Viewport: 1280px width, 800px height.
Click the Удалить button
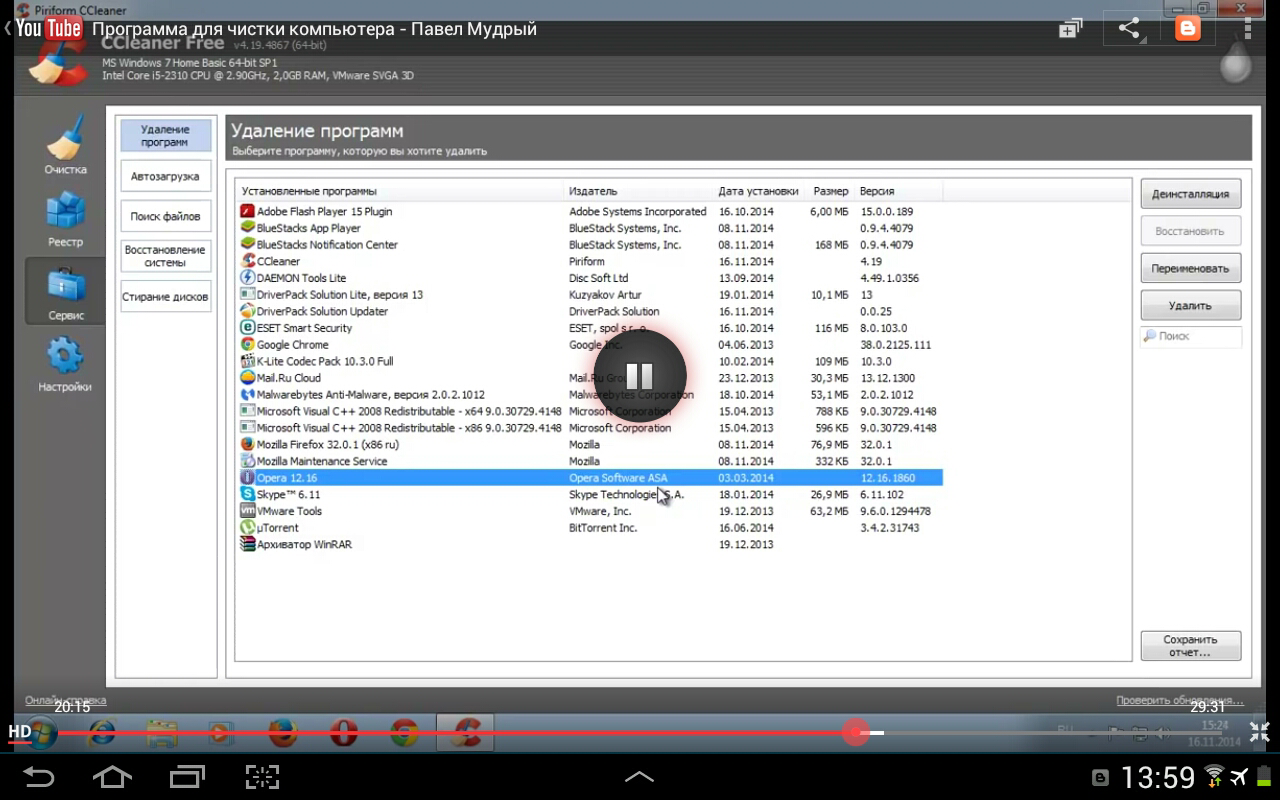(x=1190, y=305)
